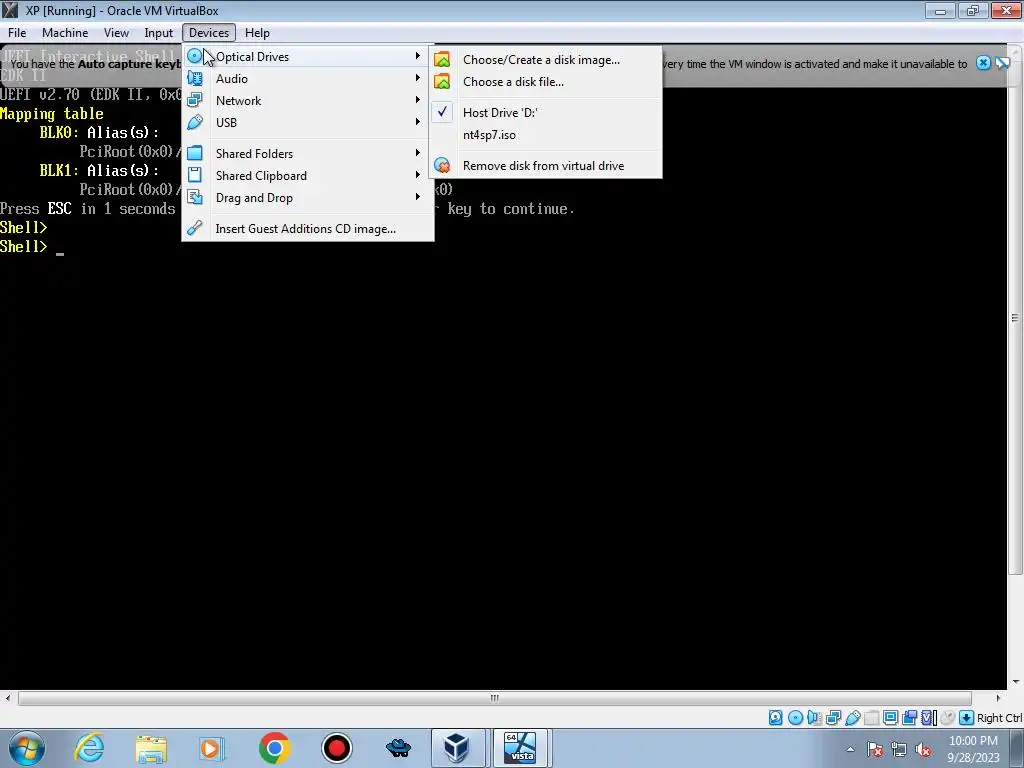Open the Help menu
1024x768 pixels.
coord(257,33)
